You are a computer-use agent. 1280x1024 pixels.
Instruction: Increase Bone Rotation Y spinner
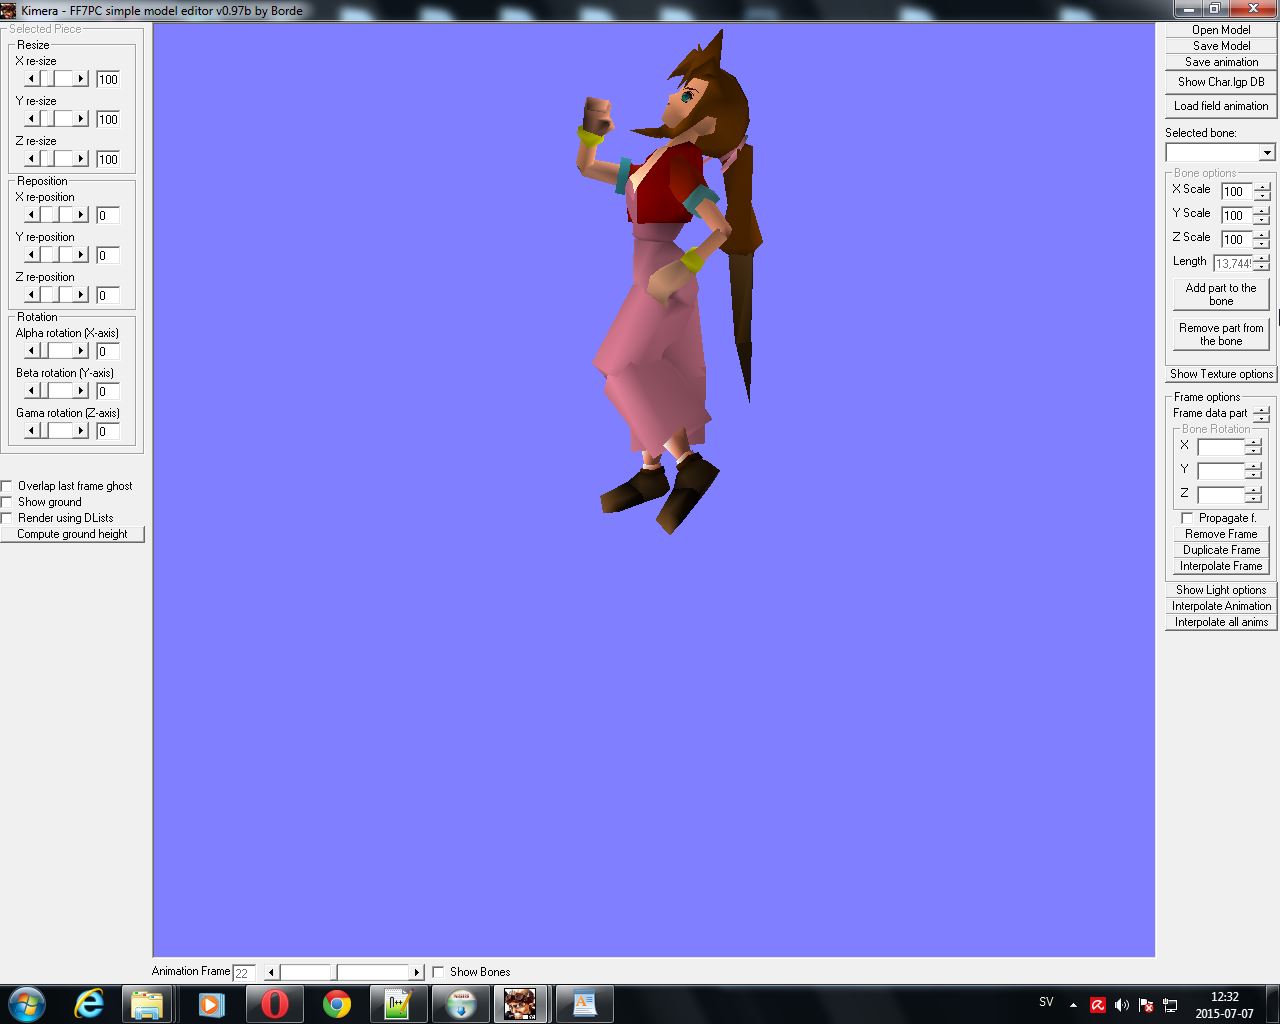pos(1253,467)
